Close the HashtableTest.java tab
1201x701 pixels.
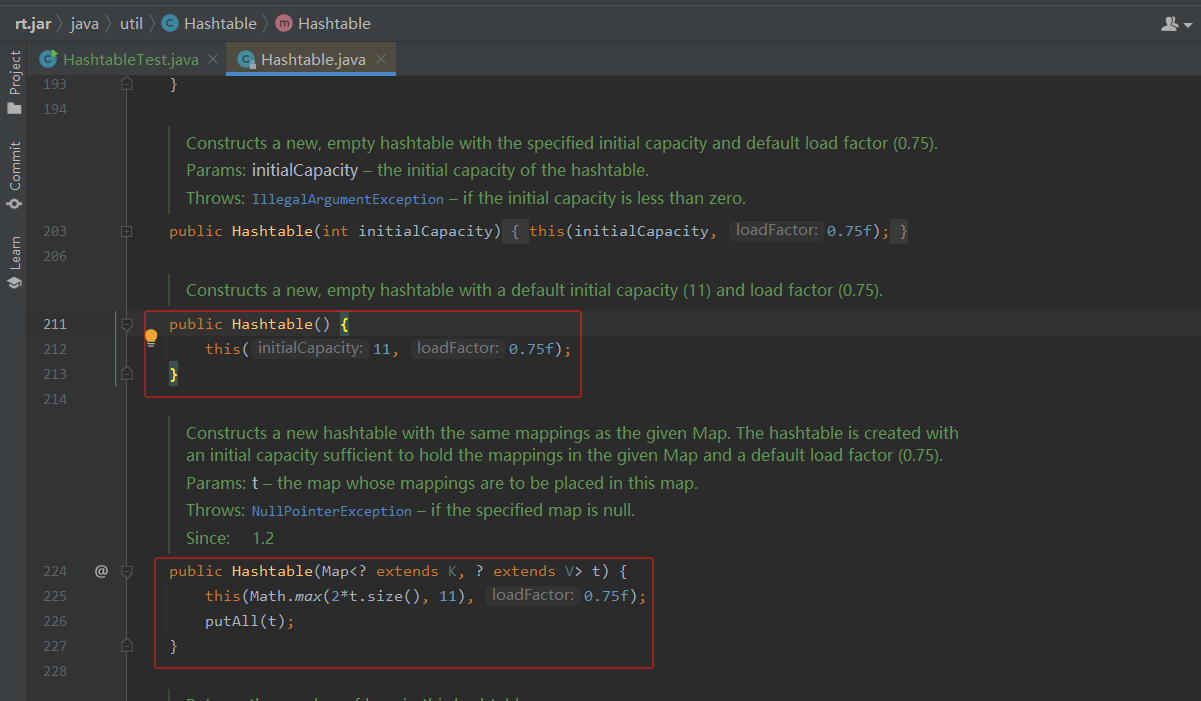click(x=212, y=59)
